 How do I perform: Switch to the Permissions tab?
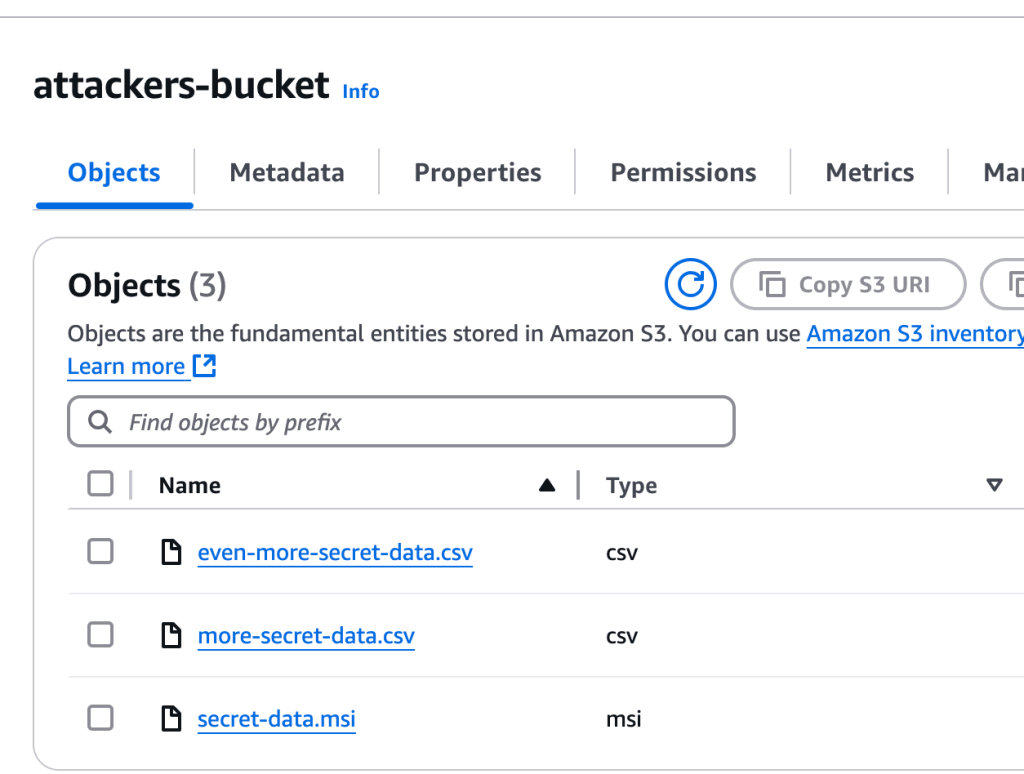683,173
